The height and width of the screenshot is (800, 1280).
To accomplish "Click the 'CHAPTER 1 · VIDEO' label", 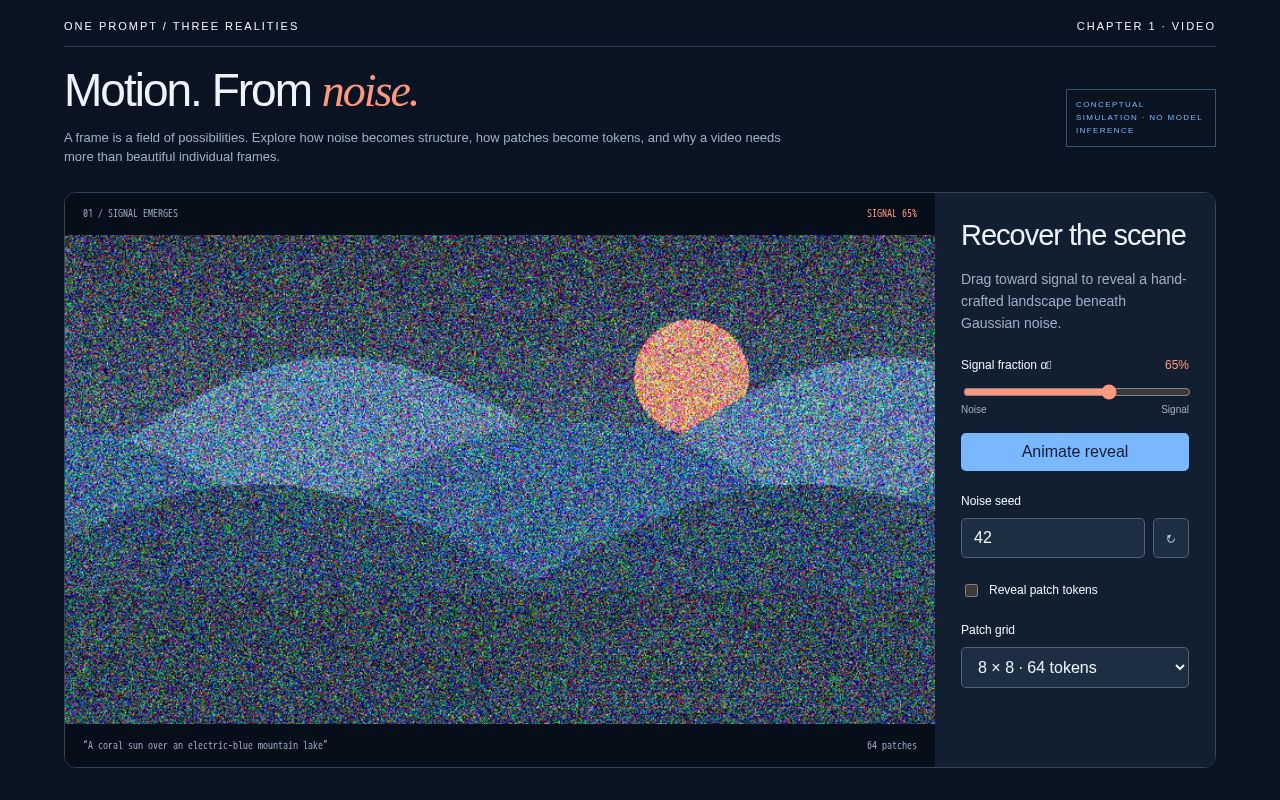I will [1146, 26].
